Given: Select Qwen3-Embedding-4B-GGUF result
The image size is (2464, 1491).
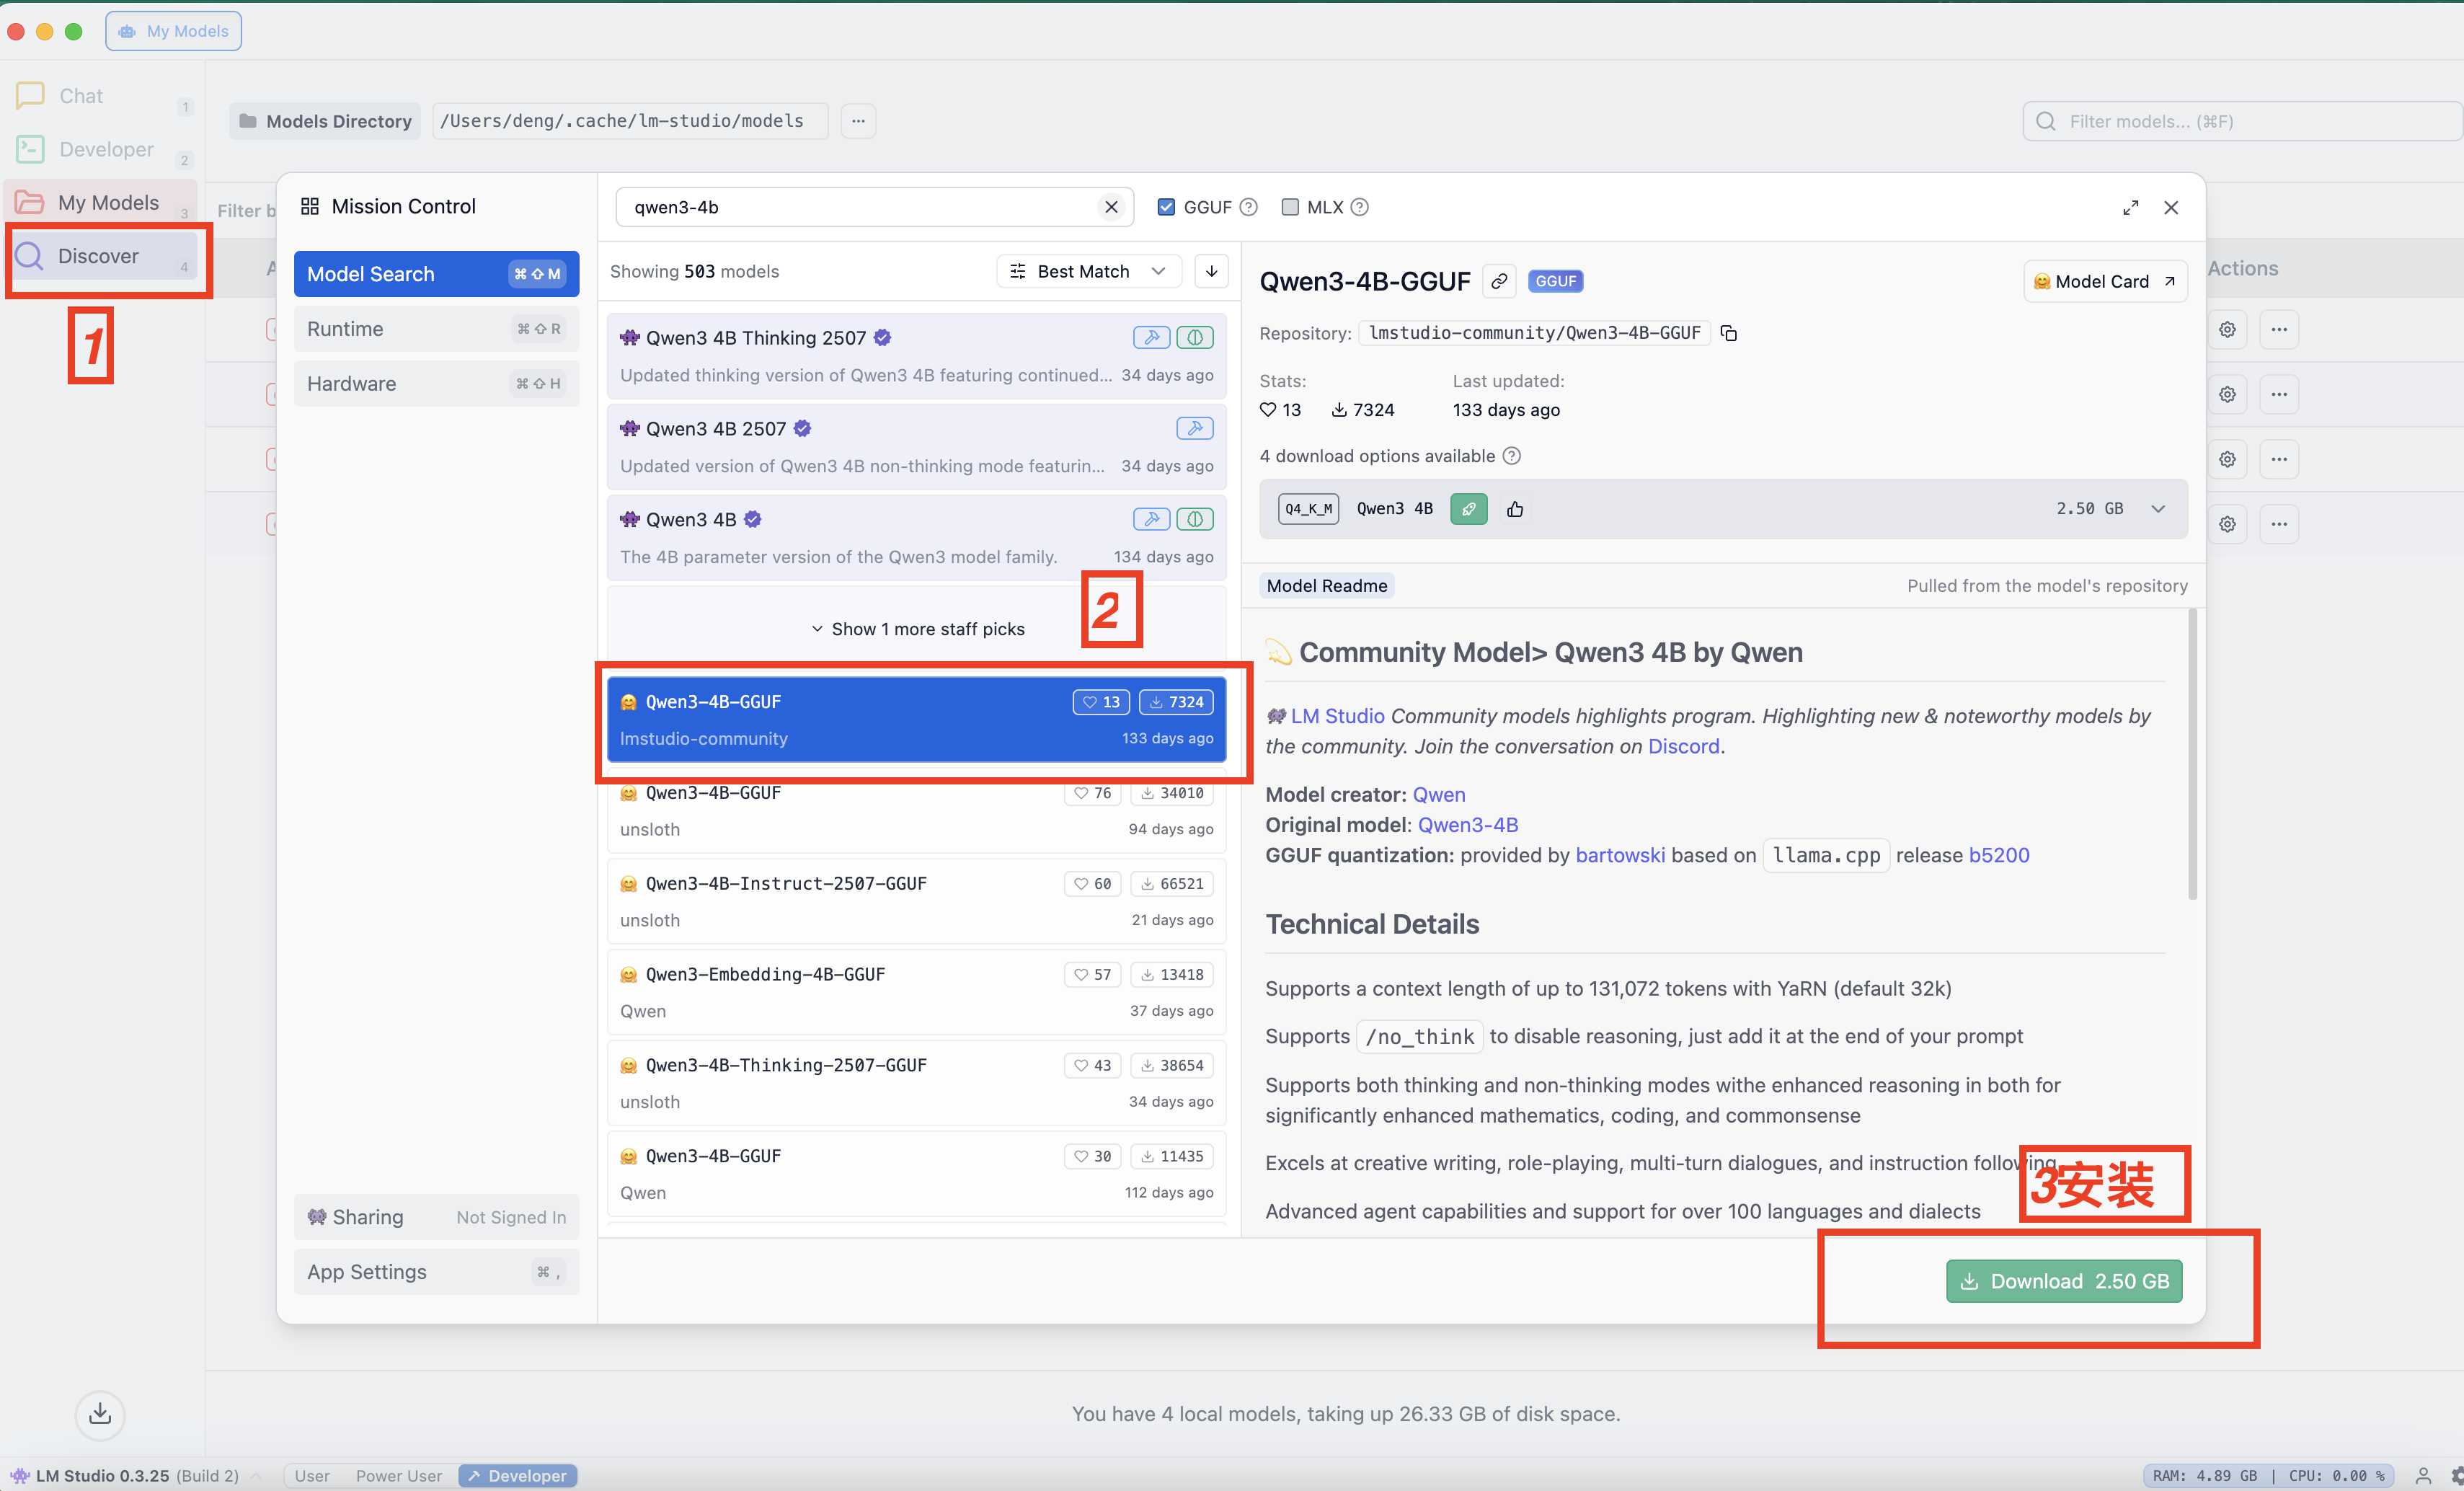Looking at the screenshot, I should pyautogui.click(x=916, y=992).
